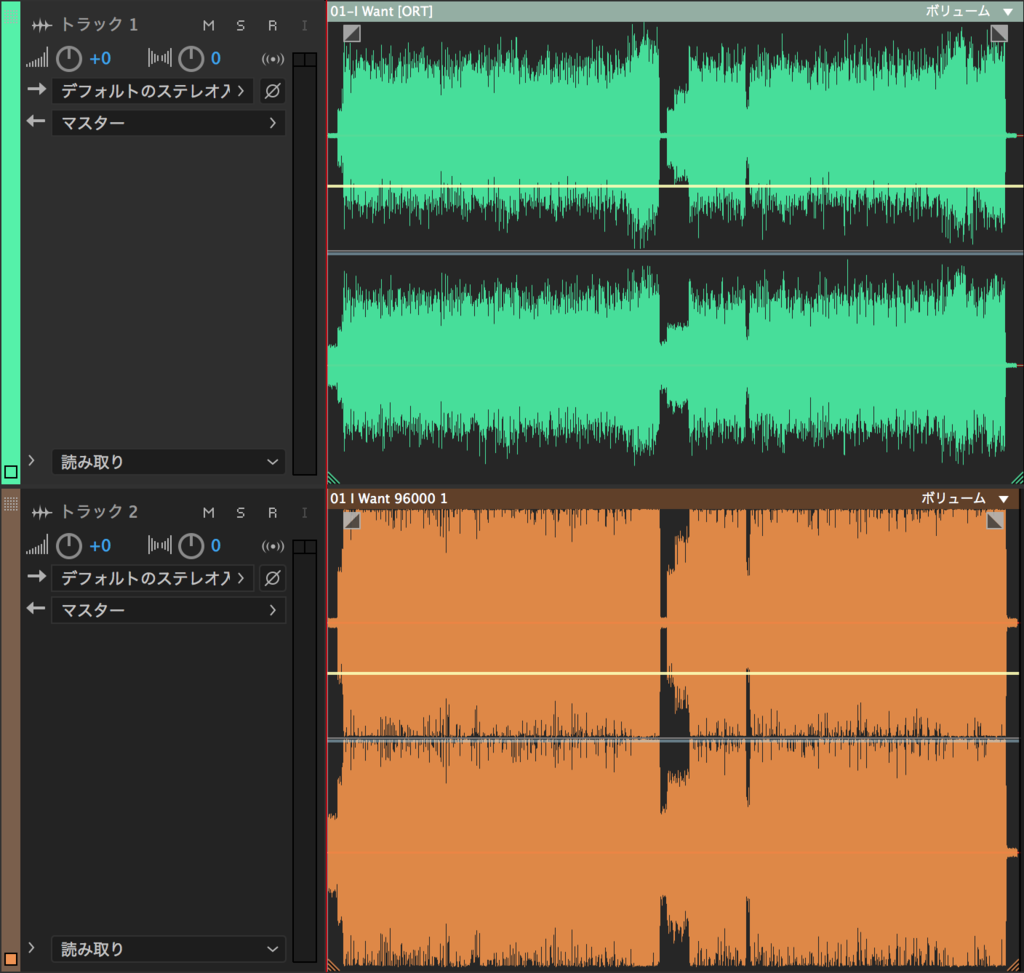
Task: Click bottom-right trim corner of green clip
Action: coord(1017,478)
